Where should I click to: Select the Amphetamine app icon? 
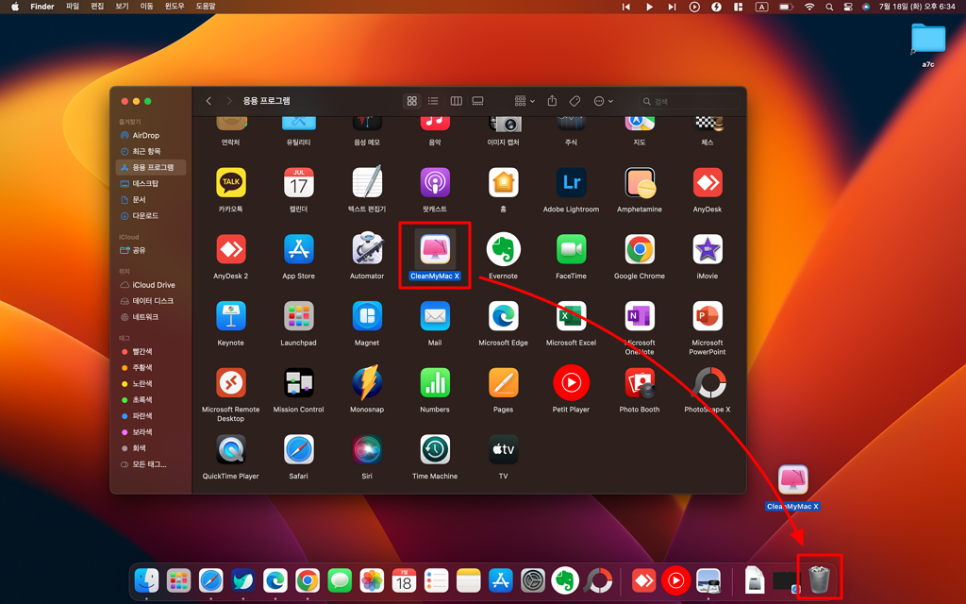[639, 182]
